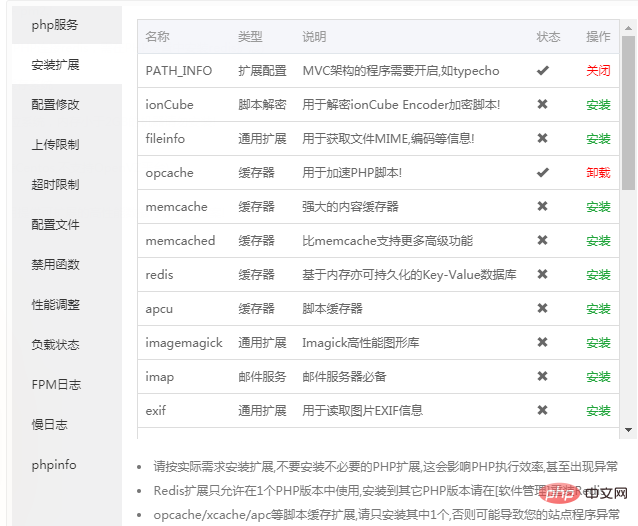Click the checkmark status icon for opcache
The width and height of the screenshot is (638, 526).
point(542,173)
